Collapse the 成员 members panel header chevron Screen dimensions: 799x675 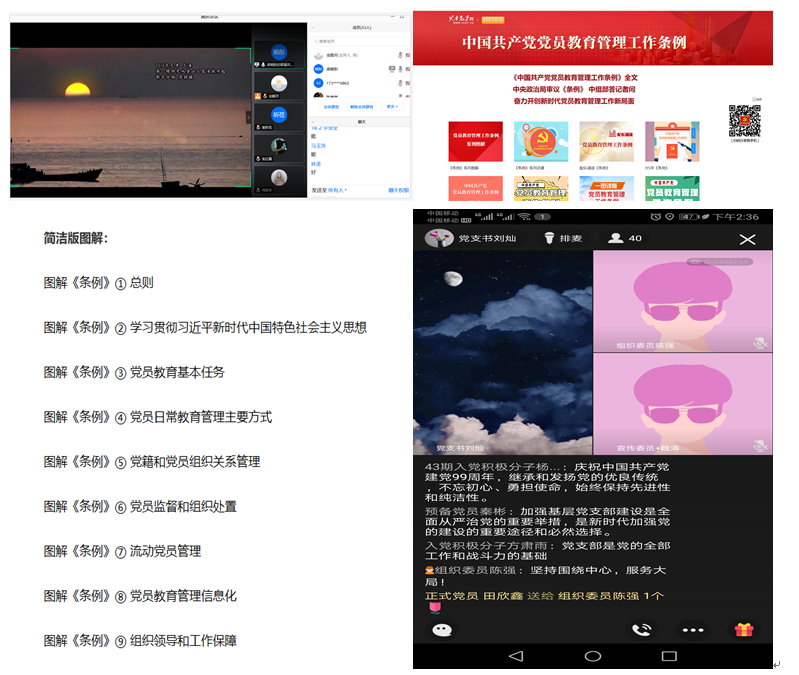tap(312, 28)
